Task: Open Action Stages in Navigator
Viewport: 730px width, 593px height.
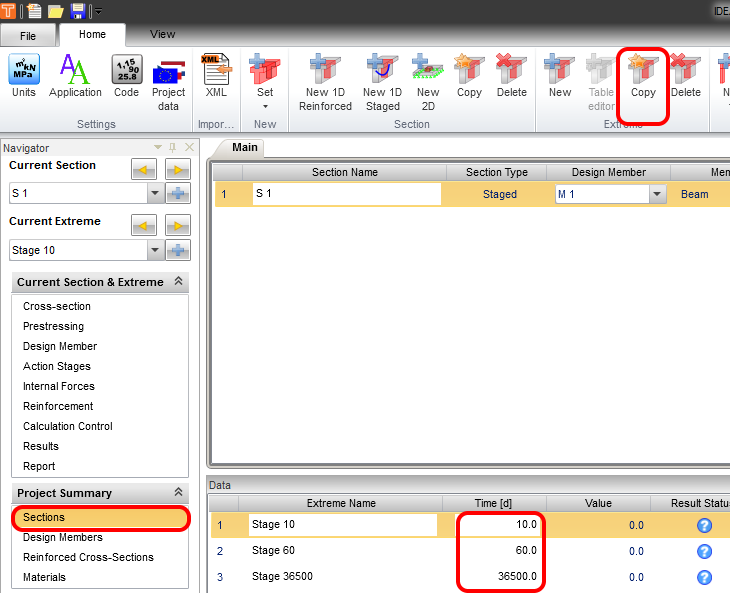Action: (x=57, y=366)
